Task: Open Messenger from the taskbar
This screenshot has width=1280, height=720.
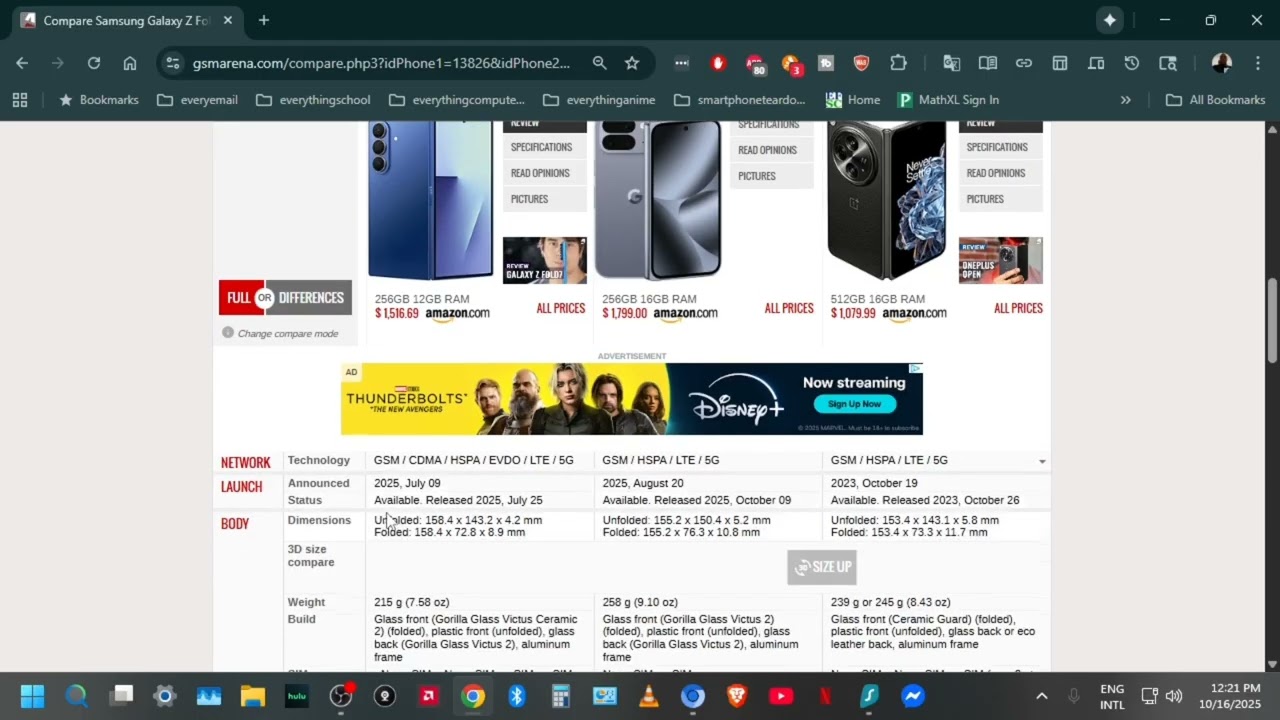Action: 913,696
